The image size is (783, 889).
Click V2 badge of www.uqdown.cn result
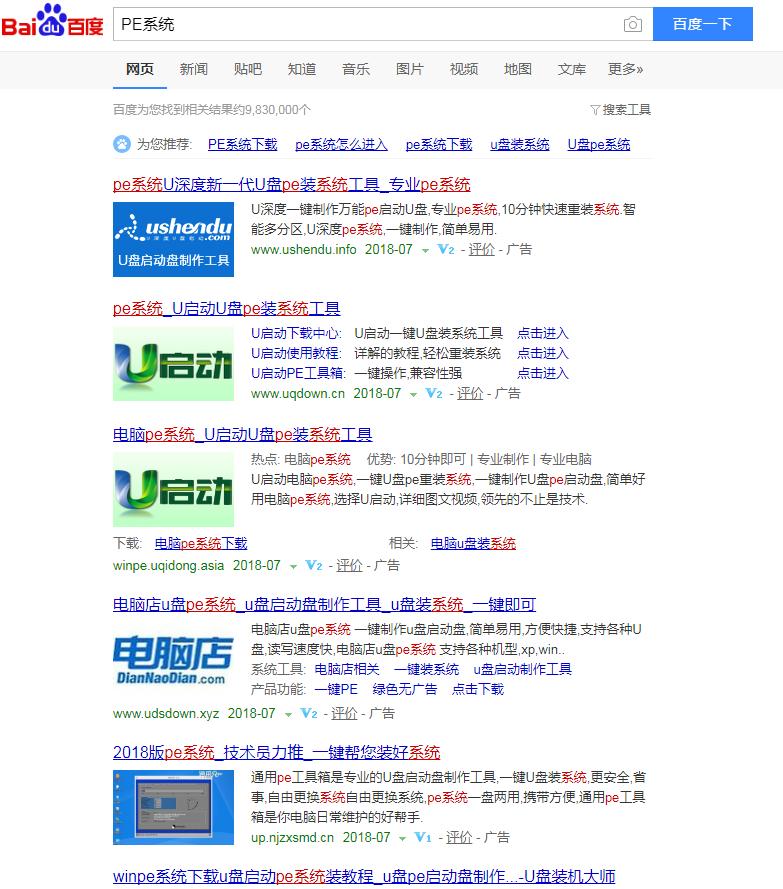point(434,393)
